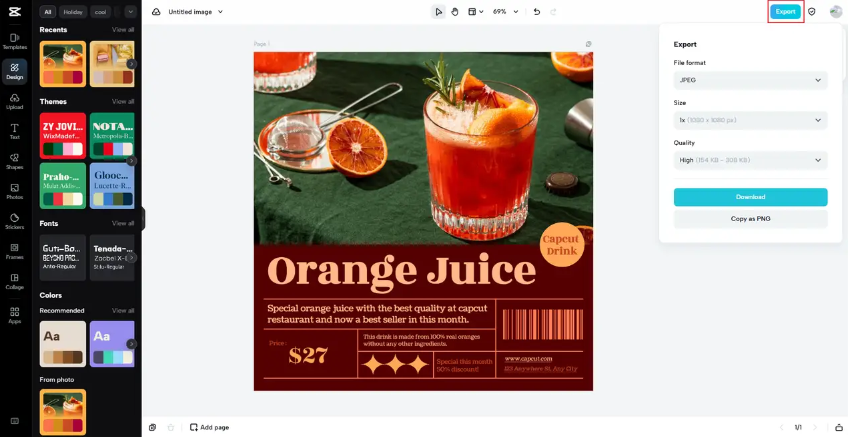Viewport: 848px width, 437px height.
Task: Show more Fonts with arrow
Action: (x=131, y=258)
